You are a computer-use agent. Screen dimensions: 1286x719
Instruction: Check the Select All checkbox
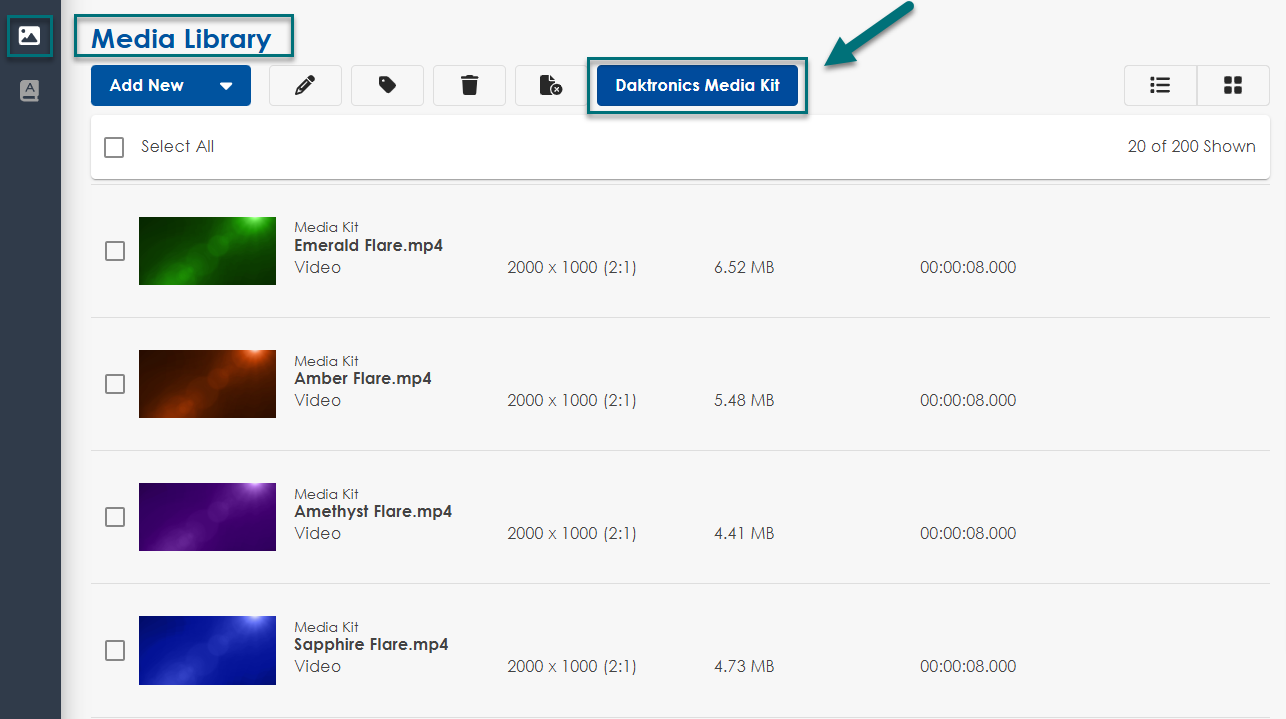click(114, 147)
